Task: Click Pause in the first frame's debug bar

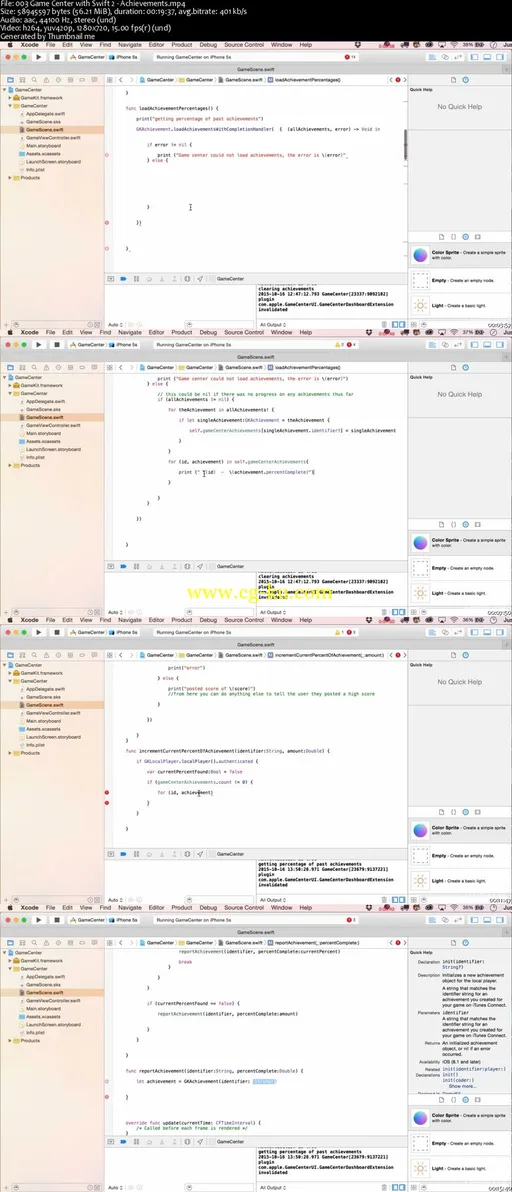Action: point(136,279)
